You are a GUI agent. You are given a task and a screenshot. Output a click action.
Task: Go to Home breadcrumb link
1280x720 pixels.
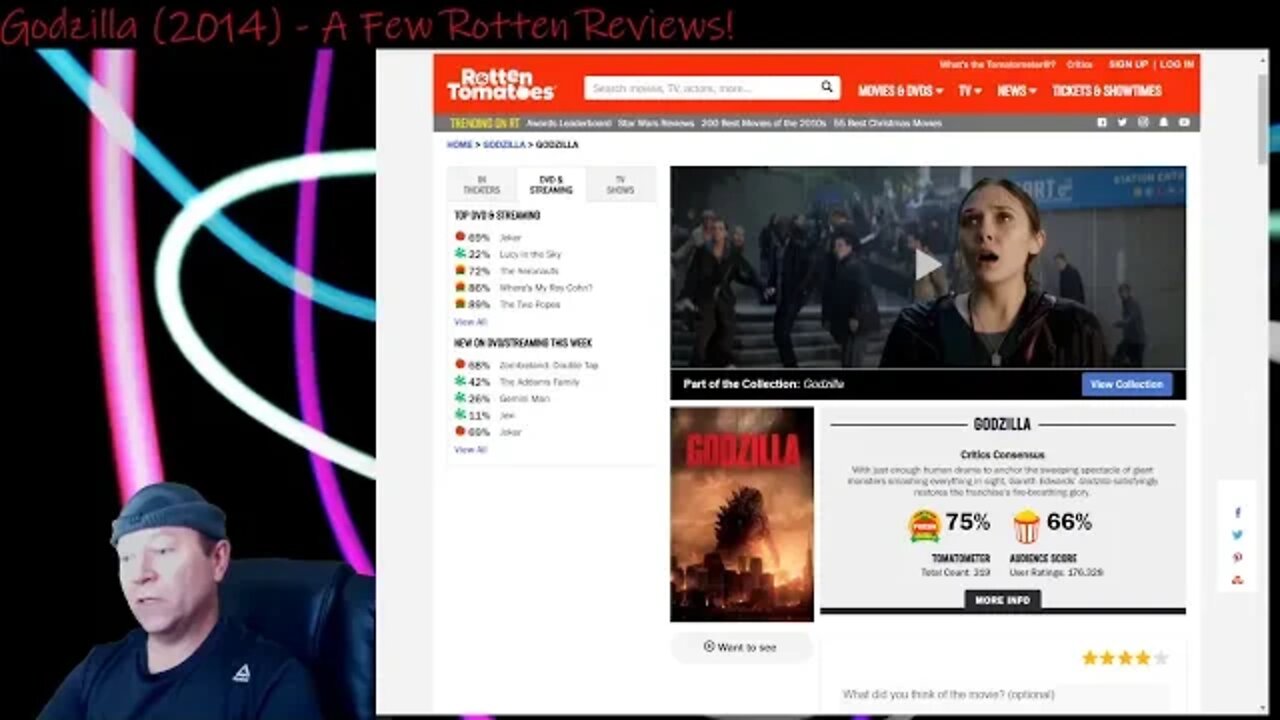point(459,145)
